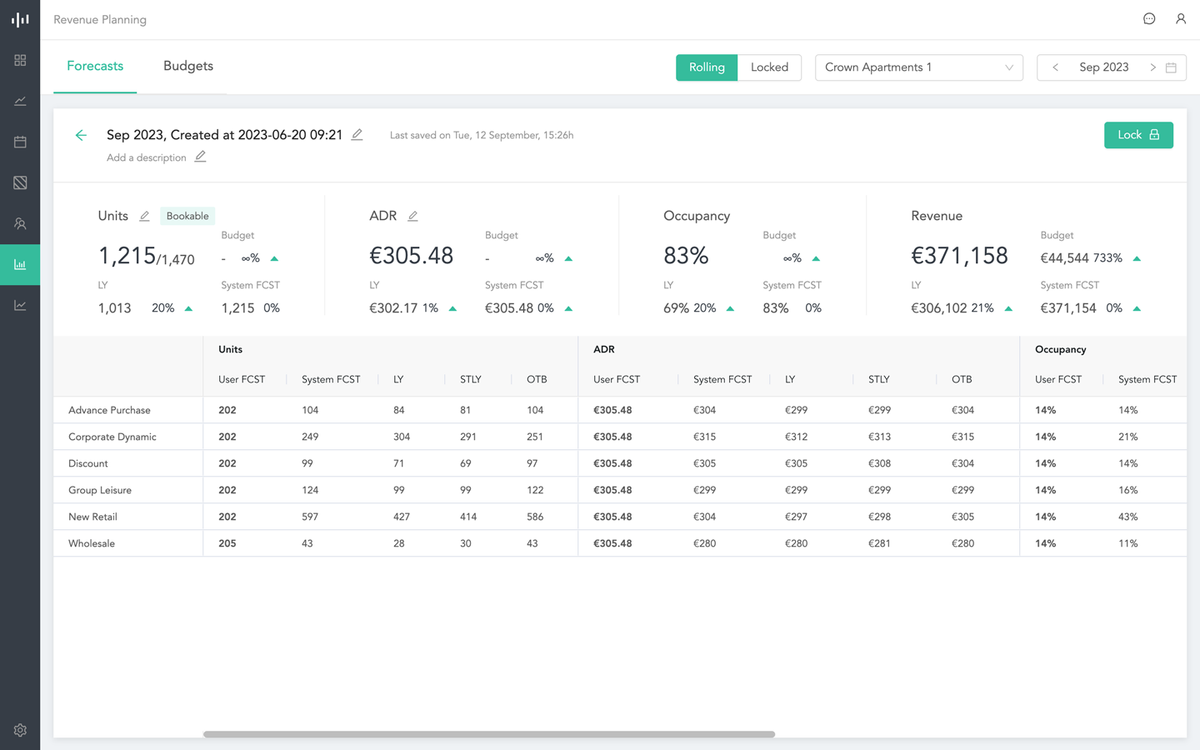Go to previous month before Sep 2023
This screenshot has width=1200, height=750.
point(1055,67)
